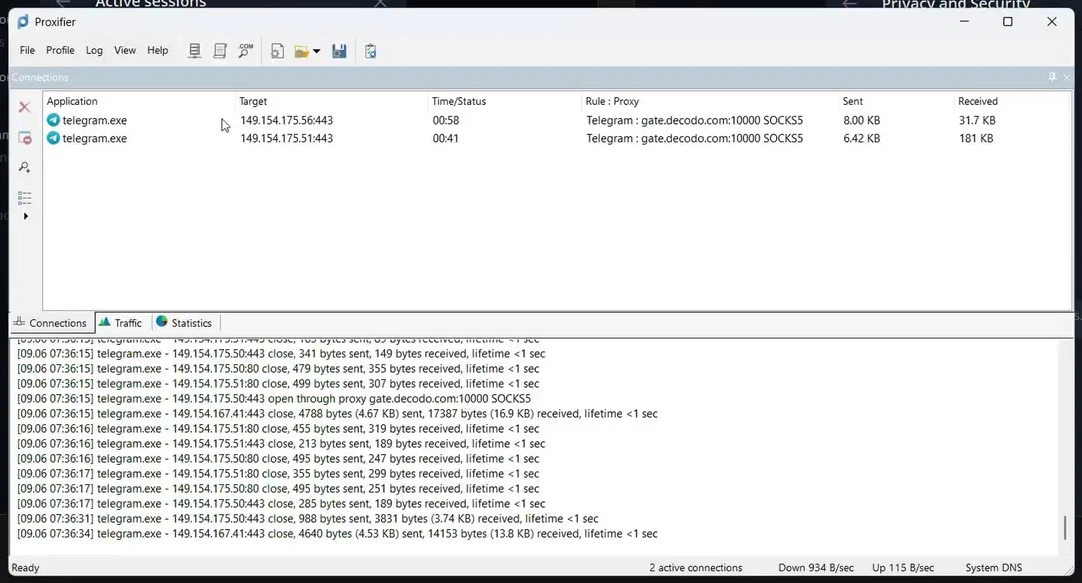Open the Proxification Rules toolbar icon

[x=220, y=51]
